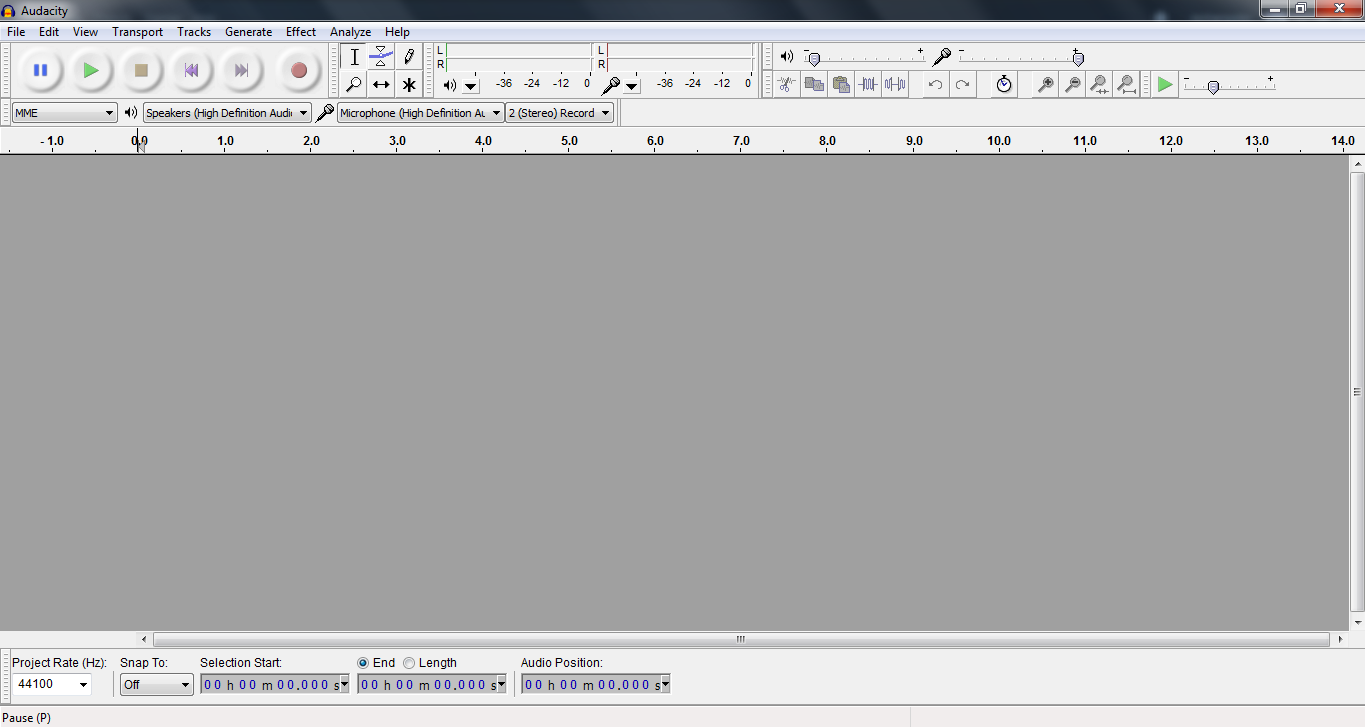
Task: Click the Cut scissors icon
Action: point(787,84)
